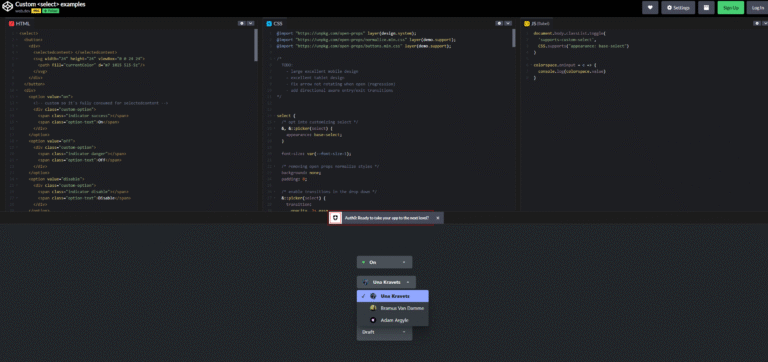Click the open-props/normalize.min.css import line
The width and height of the screenshot is (768, 362).
(x=367, y=39)
